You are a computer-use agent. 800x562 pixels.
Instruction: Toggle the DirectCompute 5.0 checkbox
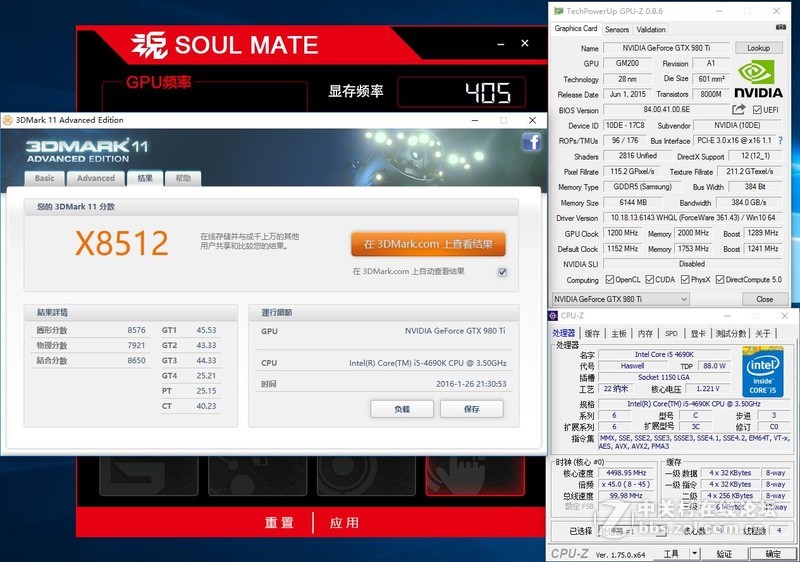[x=720, y=279]
